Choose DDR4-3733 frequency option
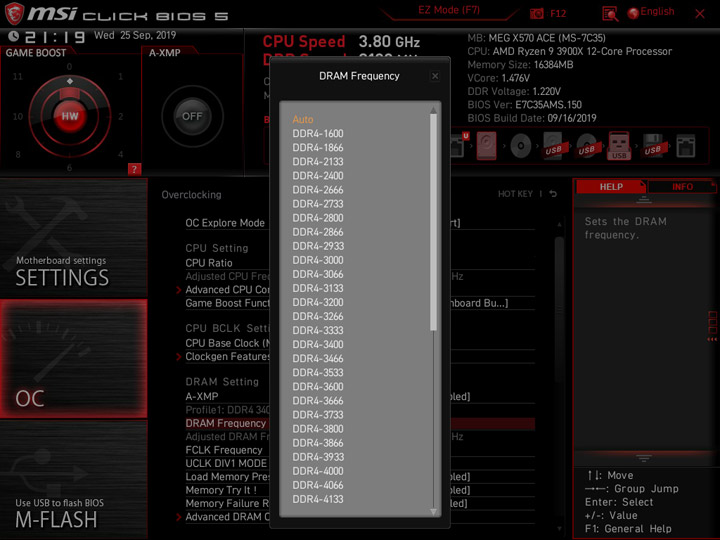 pyautogui.click(x=318, y=415)
